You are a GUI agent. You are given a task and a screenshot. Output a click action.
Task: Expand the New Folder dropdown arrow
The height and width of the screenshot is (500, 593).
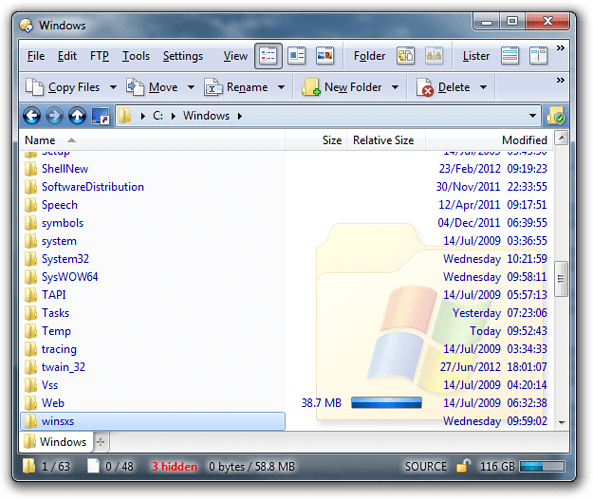(395, 87)
